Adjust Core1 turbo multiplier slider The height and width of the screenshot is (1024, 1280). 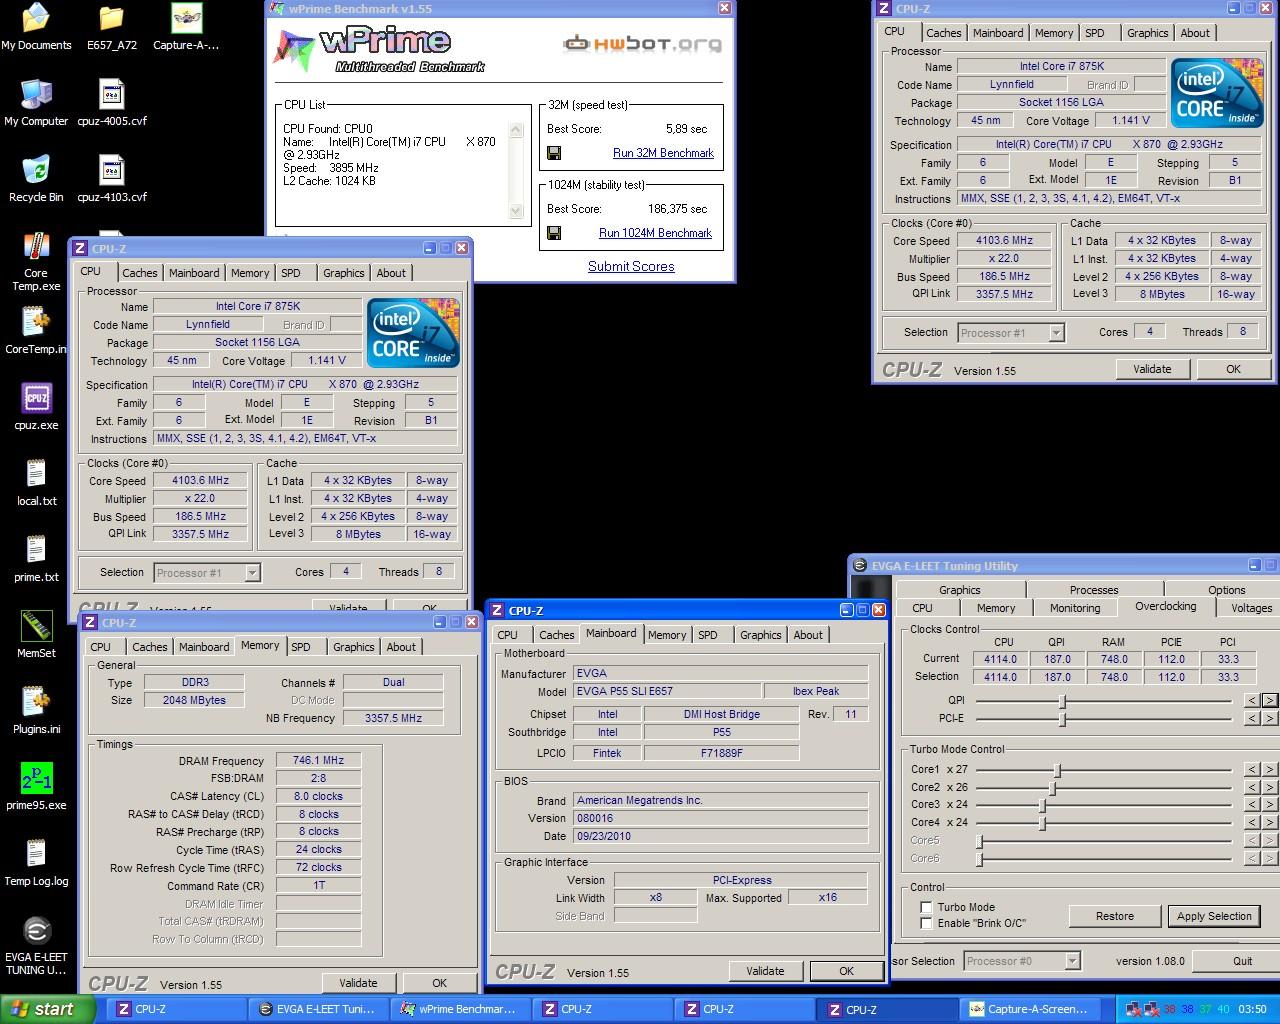point(1056,770)
